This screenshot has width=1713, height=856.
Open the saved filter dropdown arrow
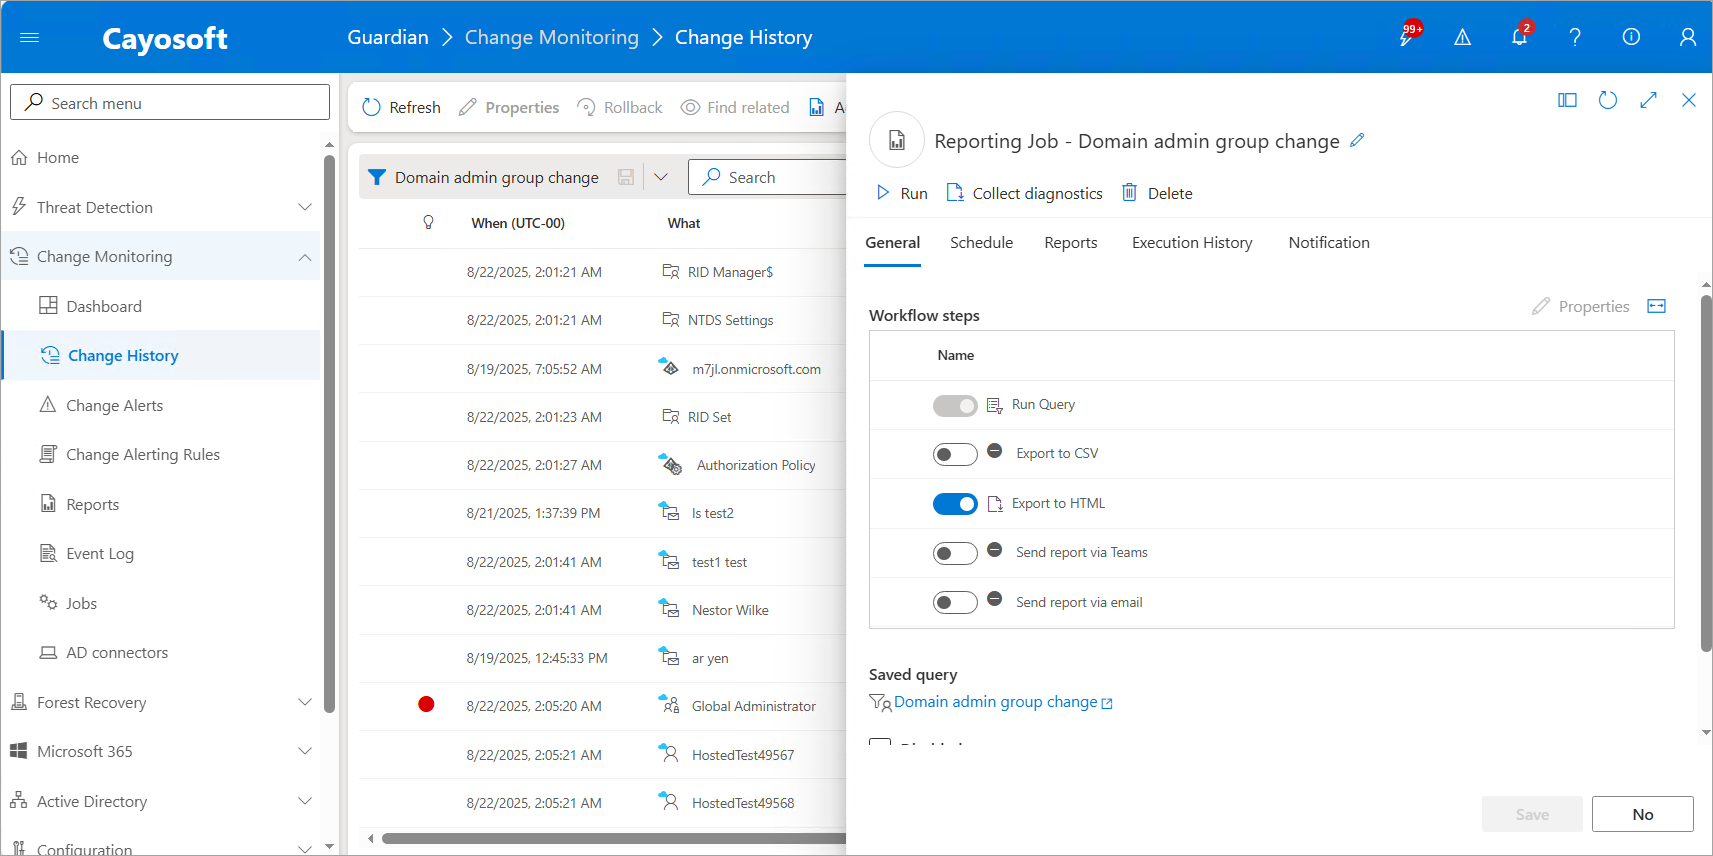point(661,177)
